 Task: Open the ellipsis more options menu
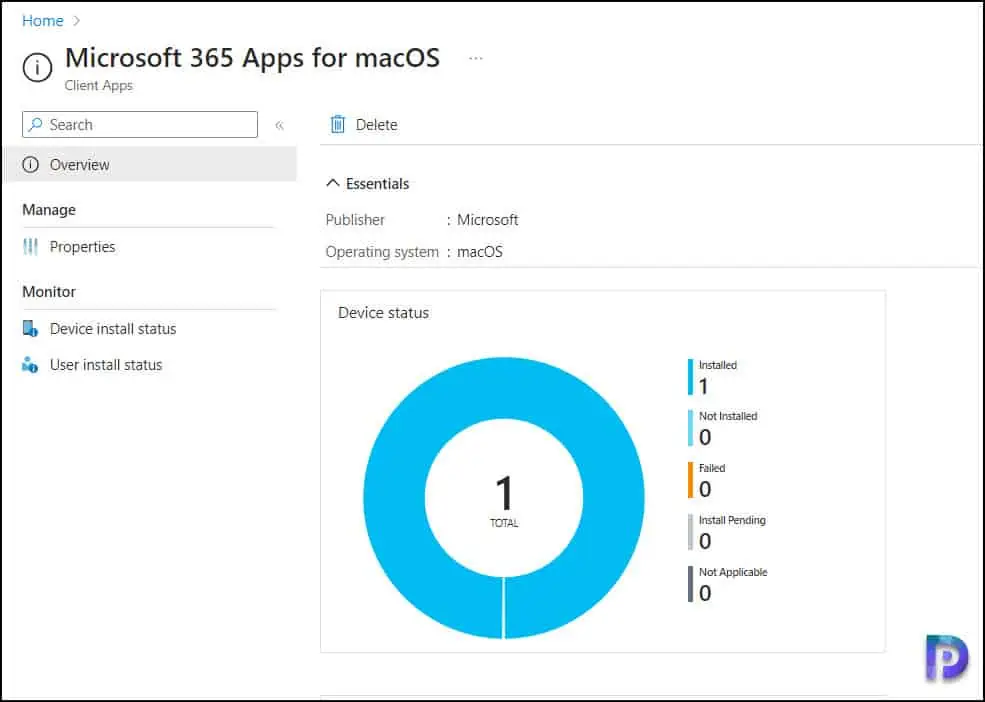point(476,58)
